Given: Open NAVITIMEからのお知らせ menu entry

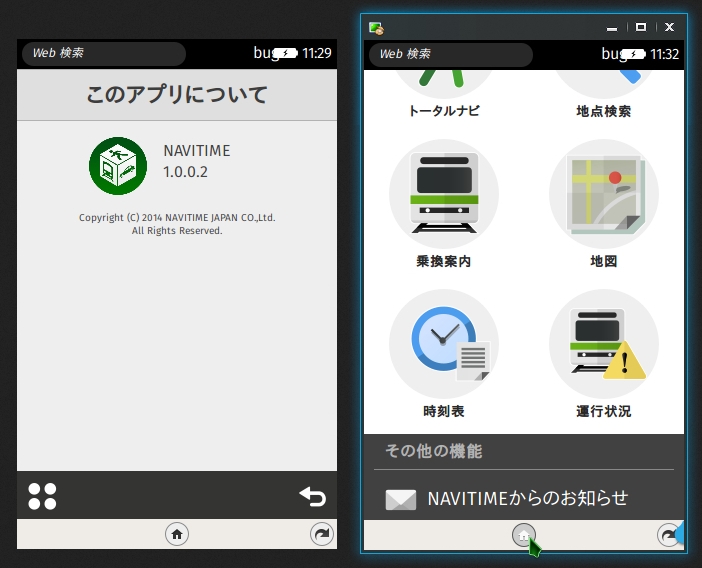Looking at the screenshot, I should click(524, 498).
